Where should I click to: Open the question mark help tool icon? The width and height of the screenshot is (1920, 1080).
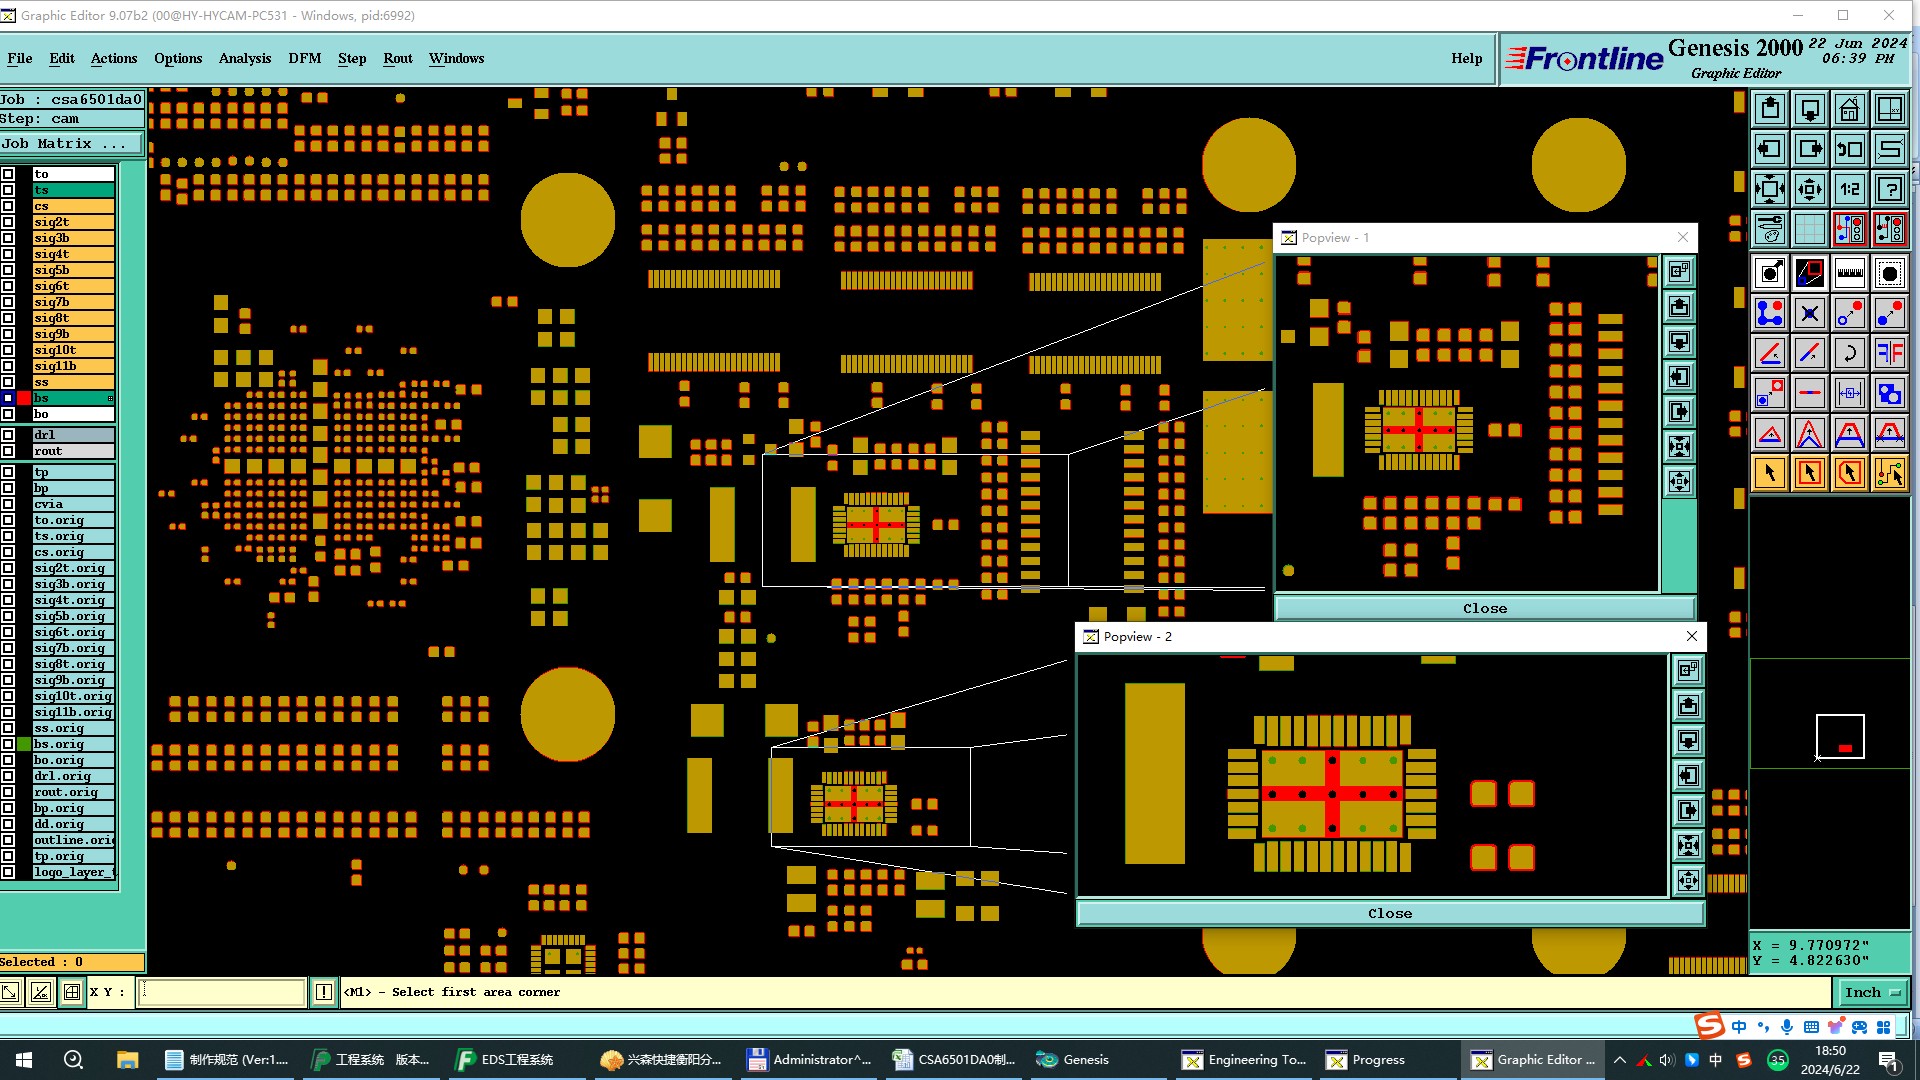tap(1889, 189)
